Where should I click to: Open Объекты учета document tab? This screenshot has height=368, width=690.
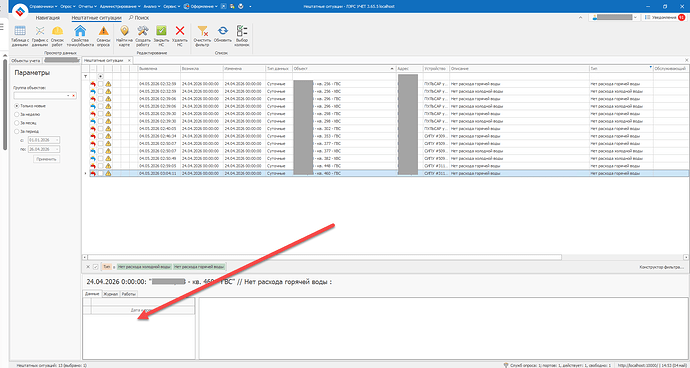click(x=26, y=60)
